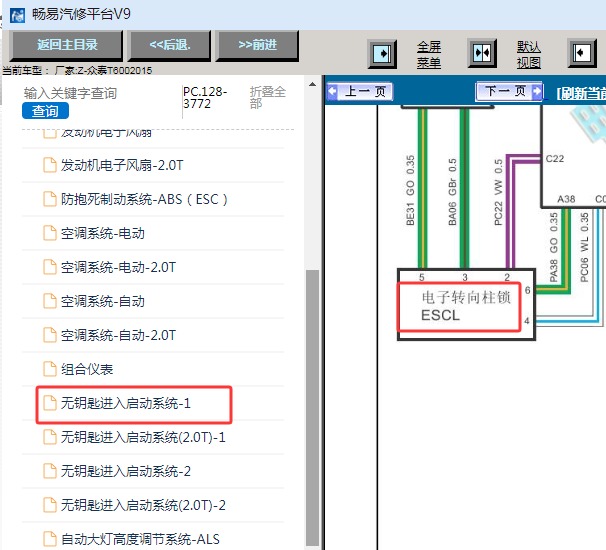Click the 畅易汽修平台V9 app icon
The height and width of the screenshot is (550, 606).
point(17,15)
